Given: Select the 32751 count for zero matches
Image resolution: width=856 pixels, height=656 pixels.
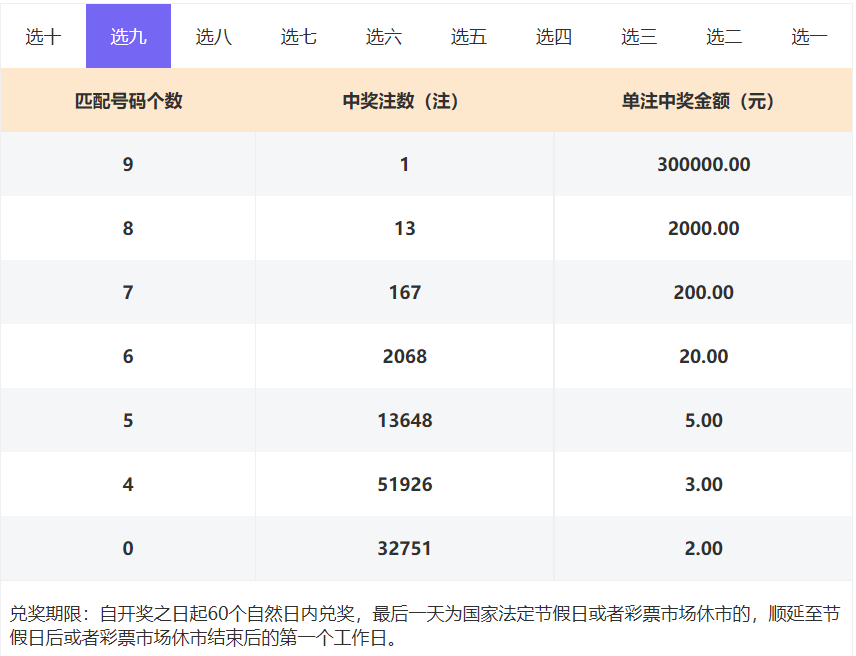Looking at the screenshot, I should pos(404,549).
